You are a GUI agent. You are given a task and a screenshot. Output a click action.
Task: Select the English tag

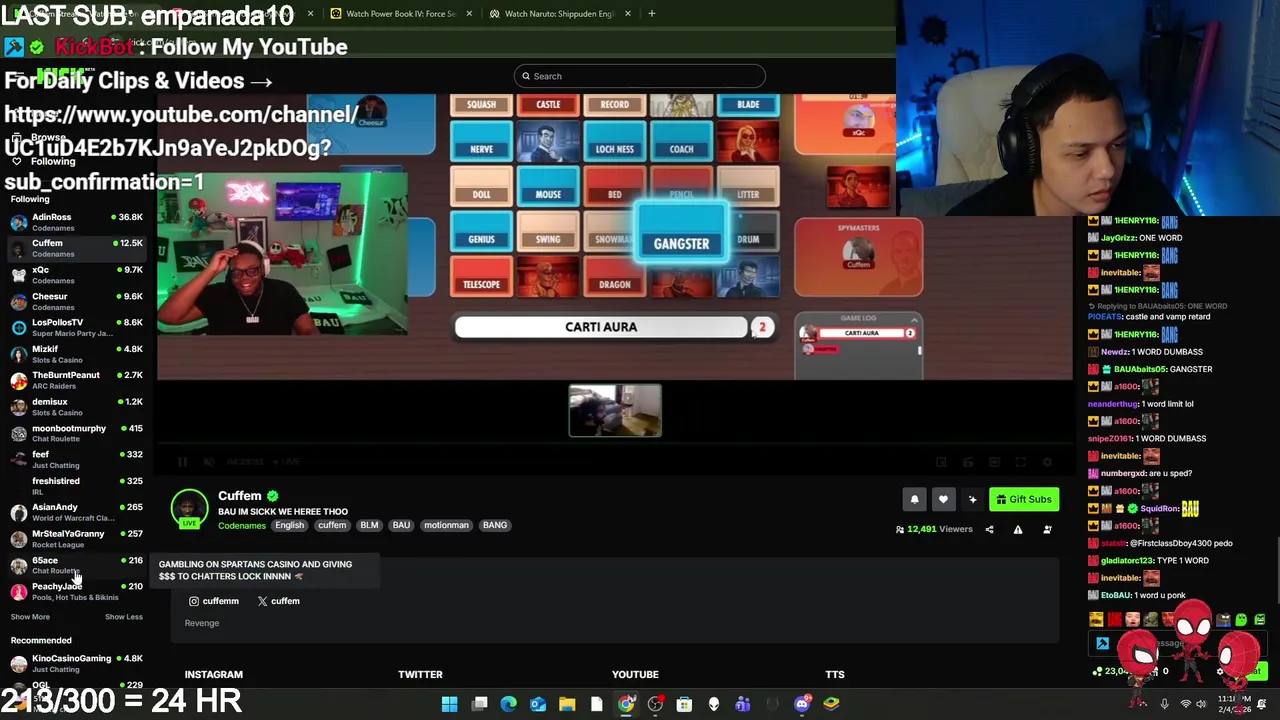[x=289, y=525]
